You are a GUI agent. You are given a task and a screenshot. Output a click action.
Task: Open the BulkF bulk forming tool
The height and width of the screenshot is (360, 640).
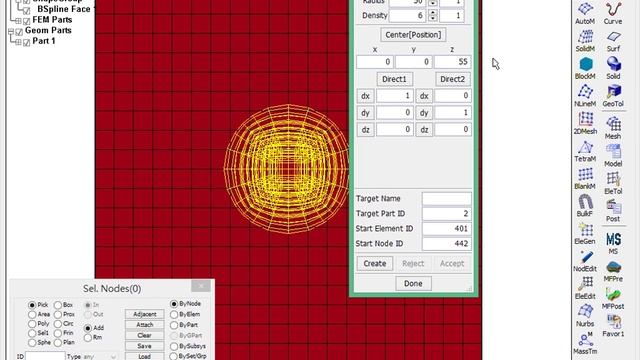585,206
